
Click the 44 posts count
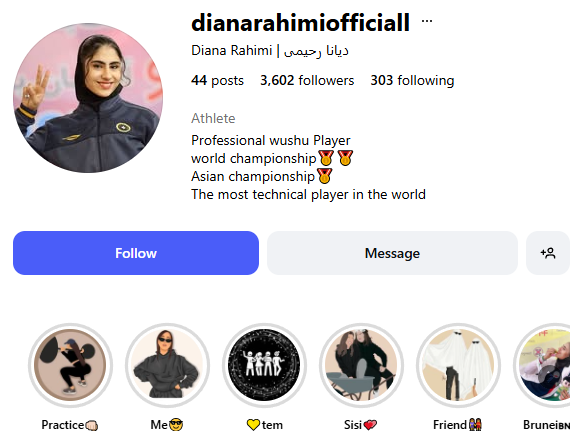click(x=217, y=80)
